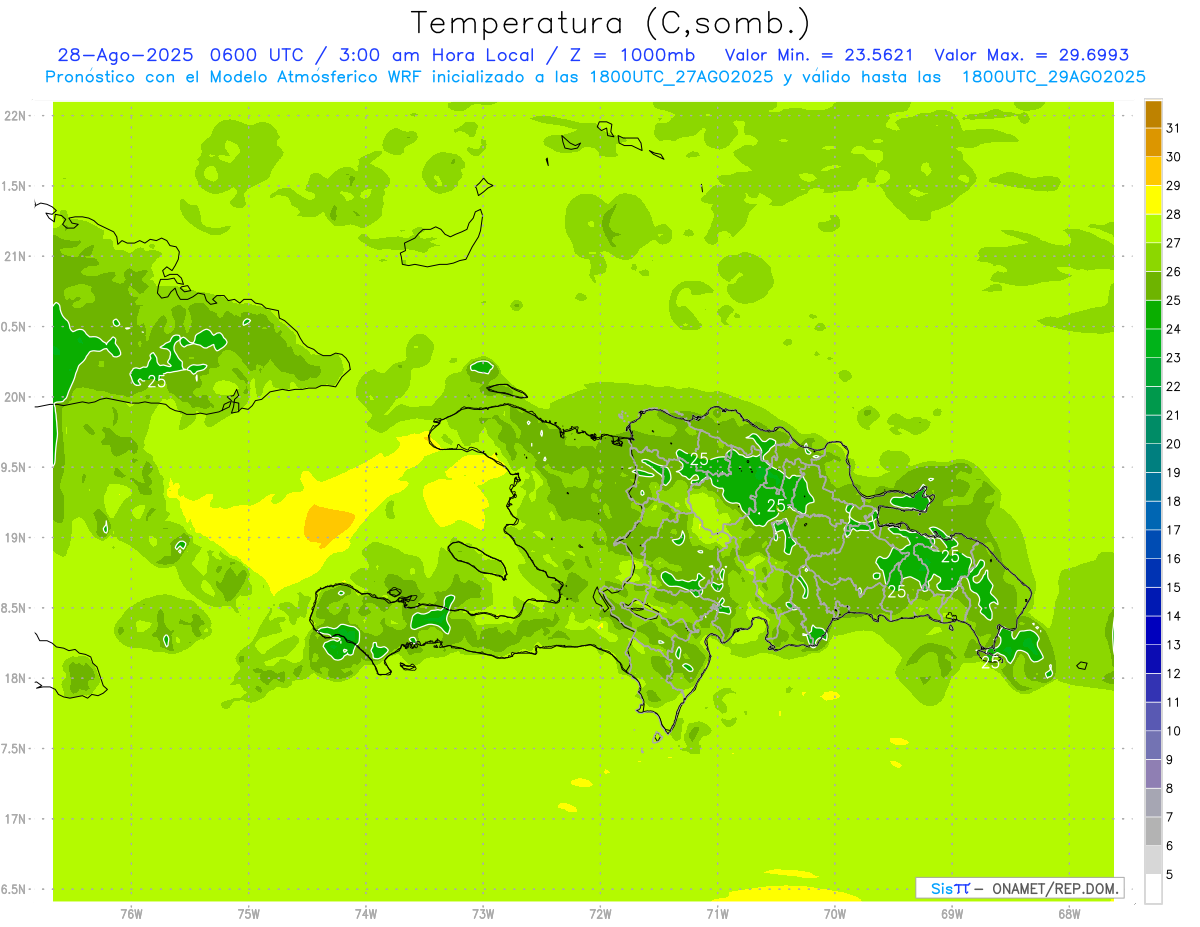
Task: Click legend value '31'
Action: (1174, 128)
